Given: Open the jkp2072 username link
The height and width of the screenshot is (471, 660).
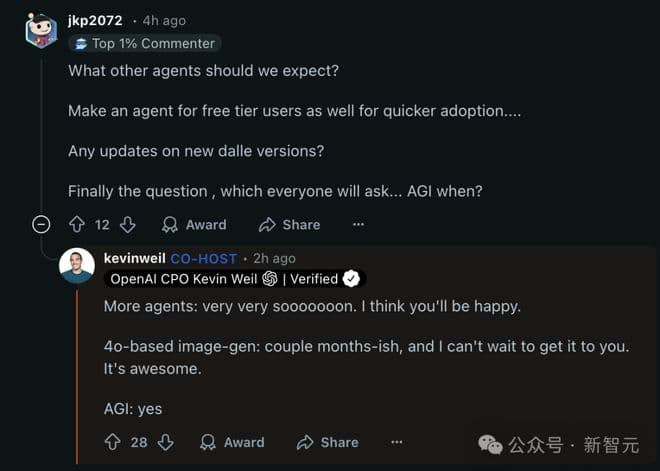Looking at the screenshot, I should pyautogui.click(x=95, y=20).
